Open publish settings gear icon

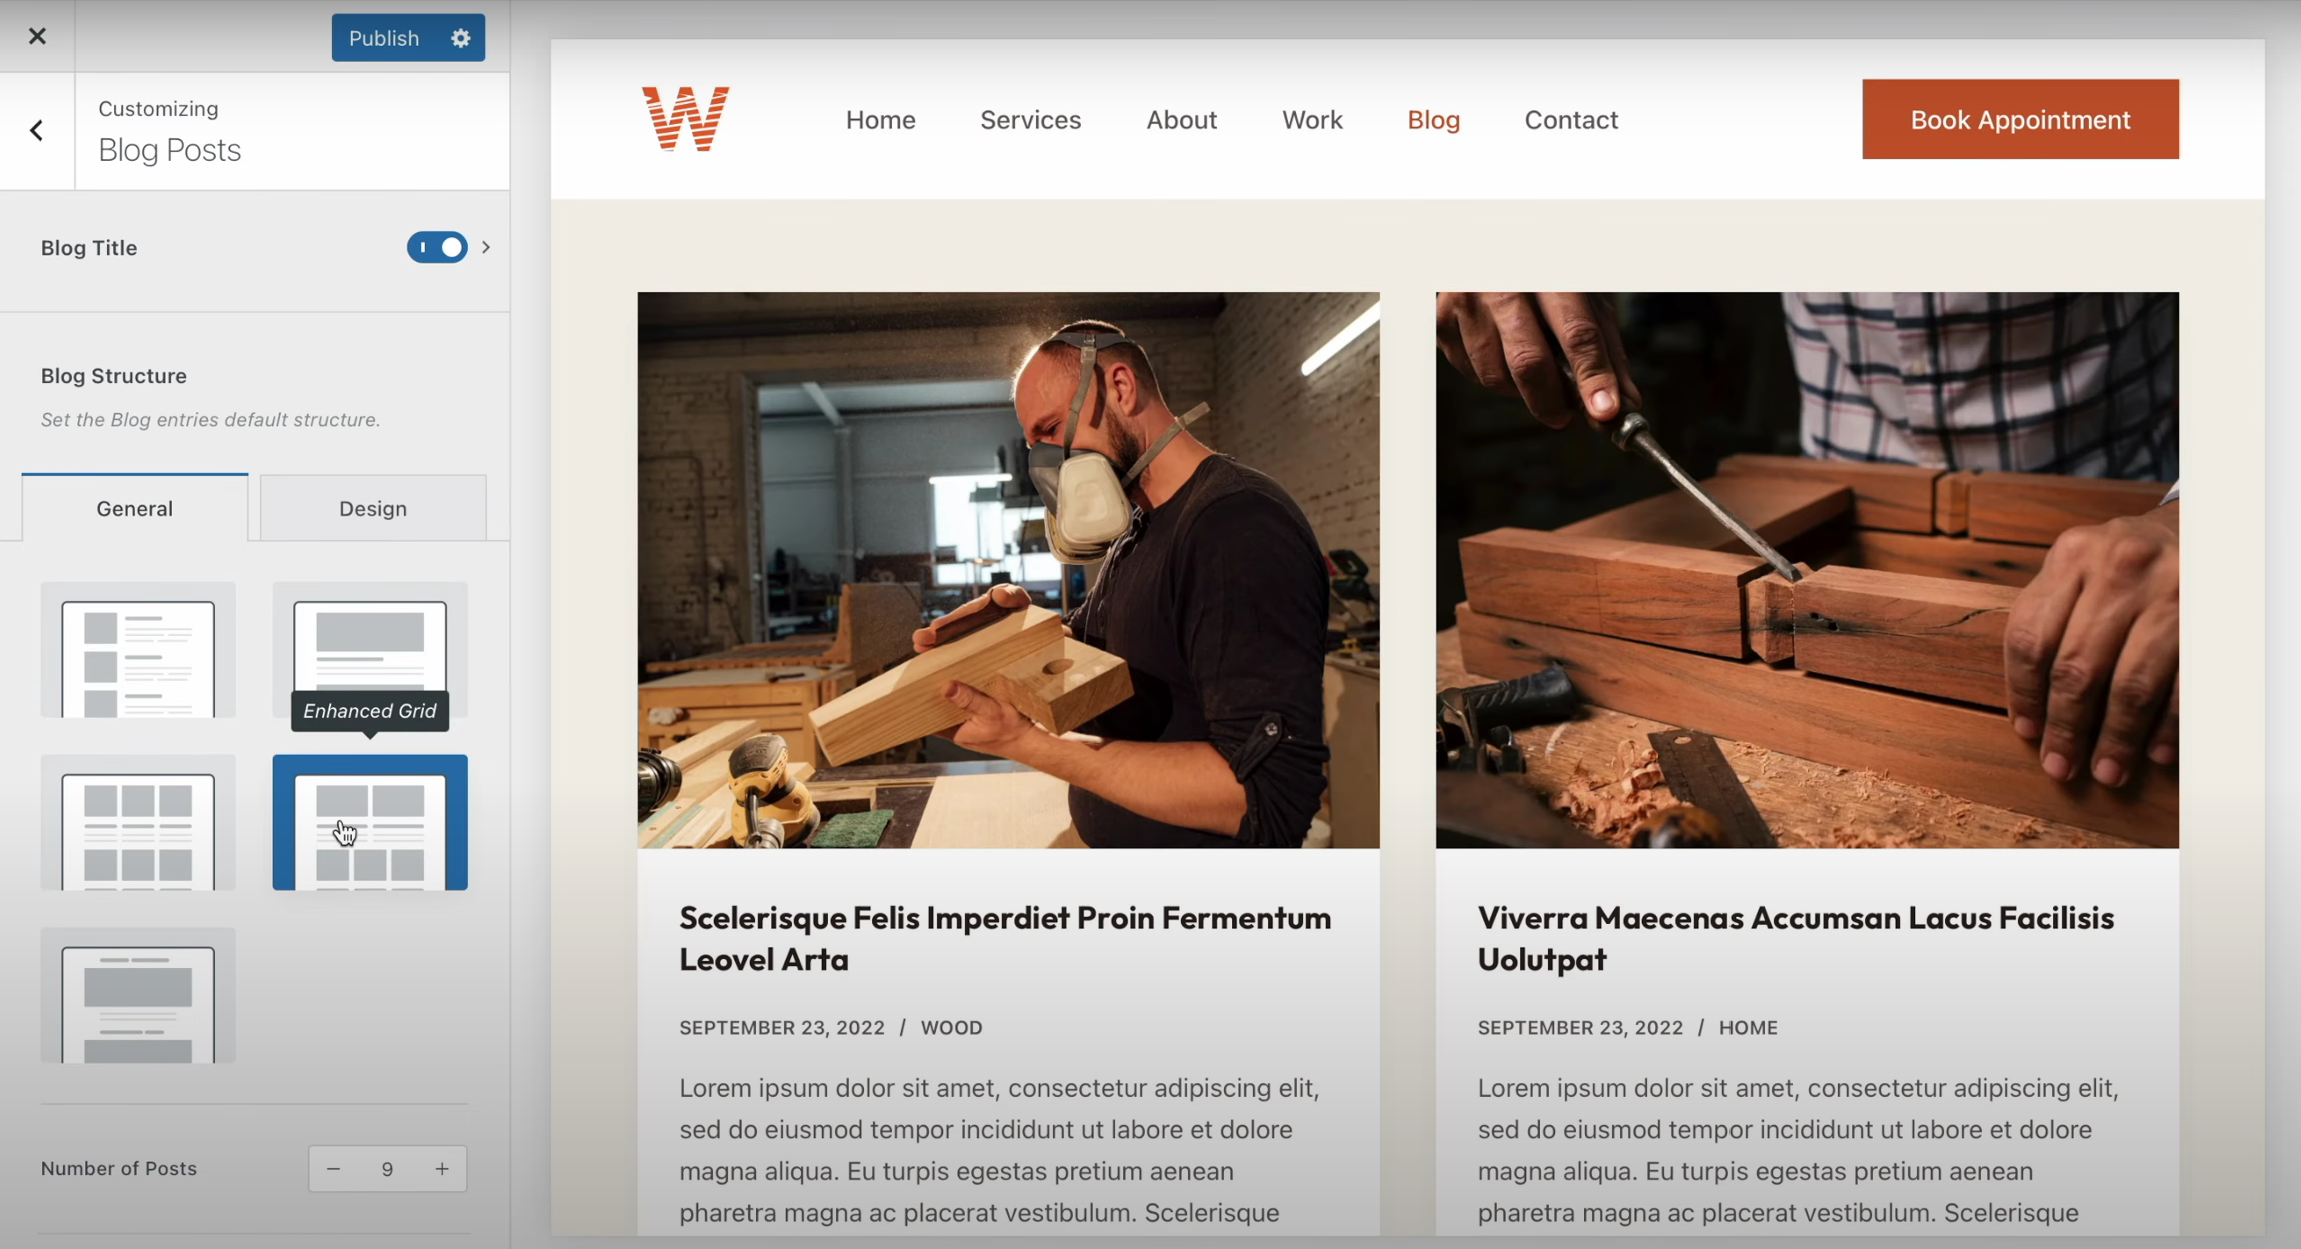[x=460, y=38]
